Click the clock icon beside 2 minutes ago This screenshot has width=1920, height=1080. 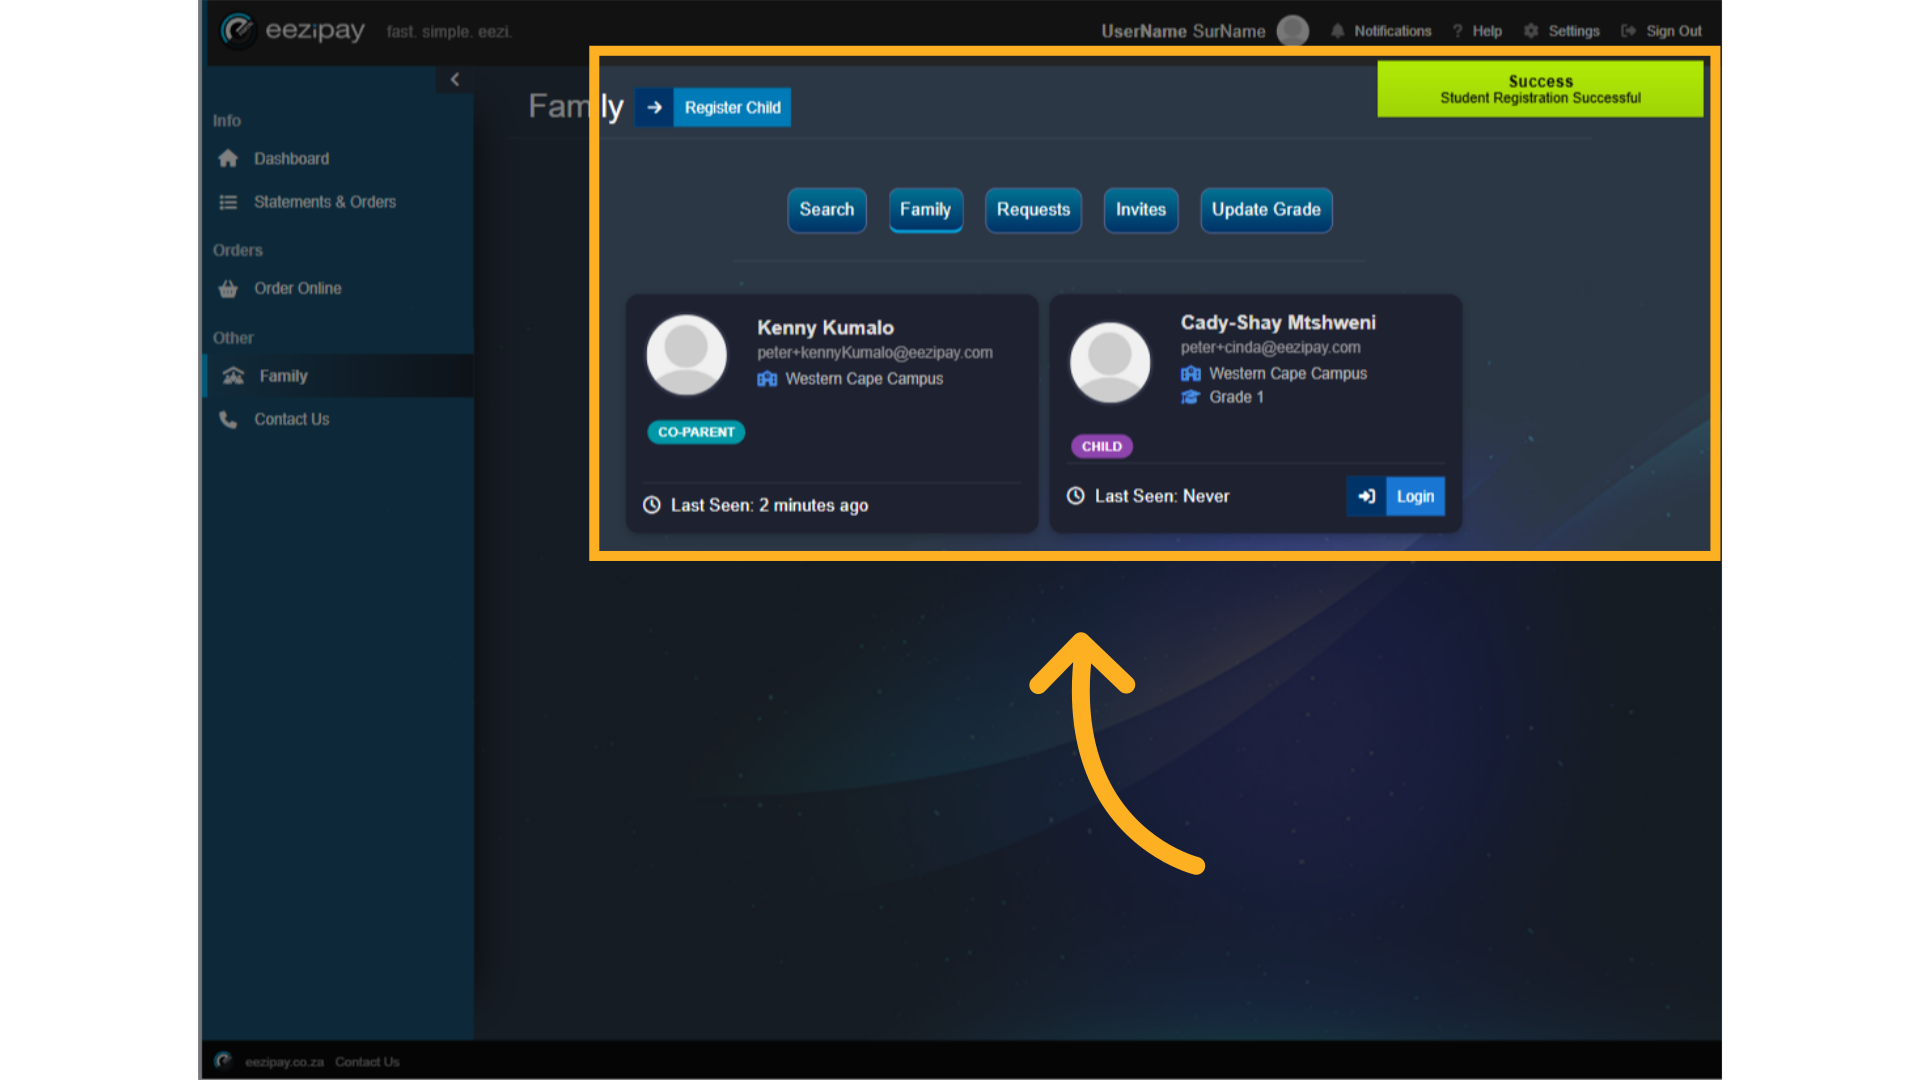pos(652,505)
